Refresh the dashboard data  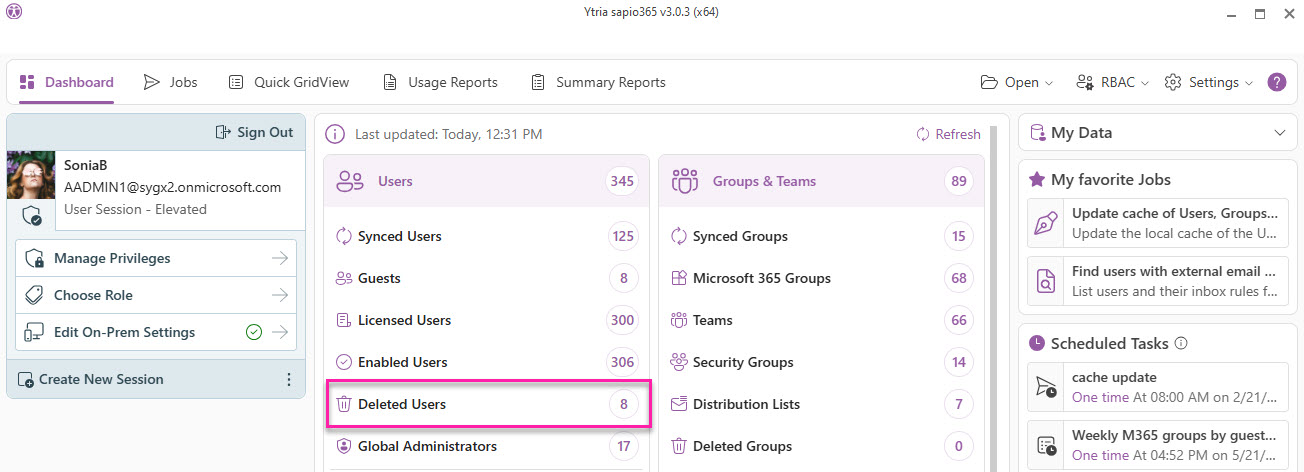tap(948, 134)
